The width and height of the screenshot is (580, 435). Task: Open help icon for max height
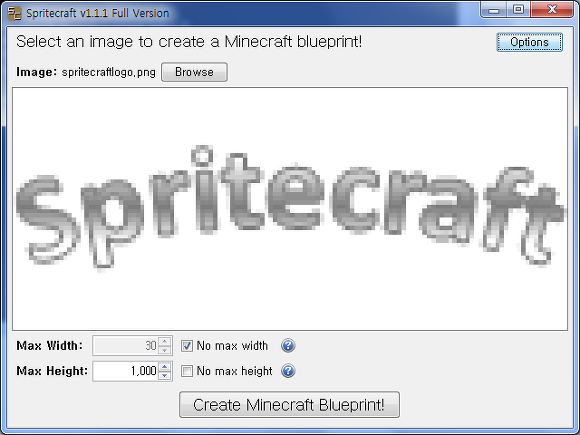coord(288,371)
